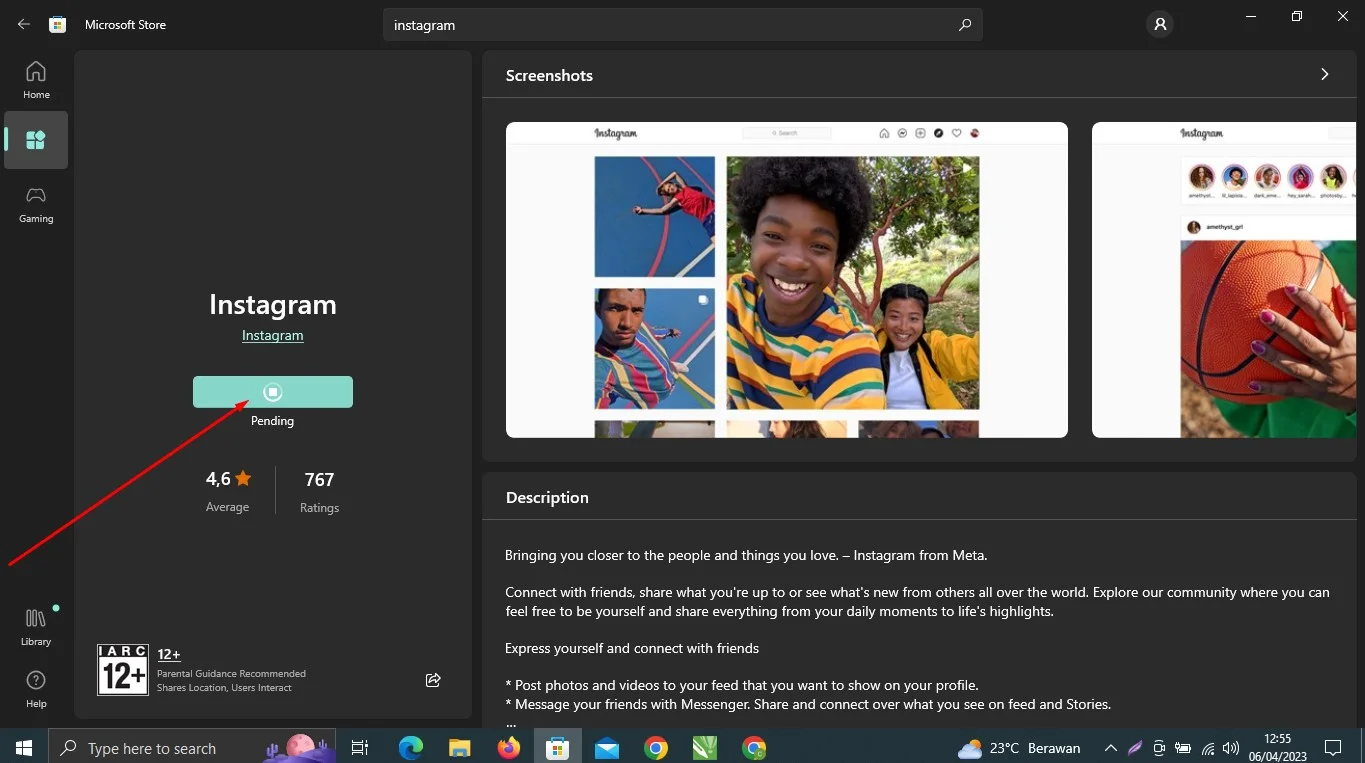Open Home in the sidebar
The image size is (1365, 763).
(36, 80)
